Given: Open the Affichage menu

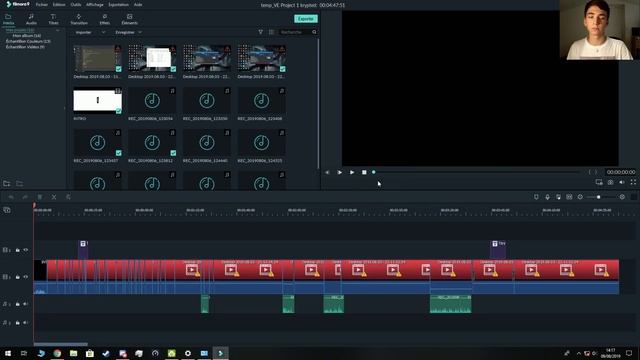Looking at the screenshot, I should point(95,4).
